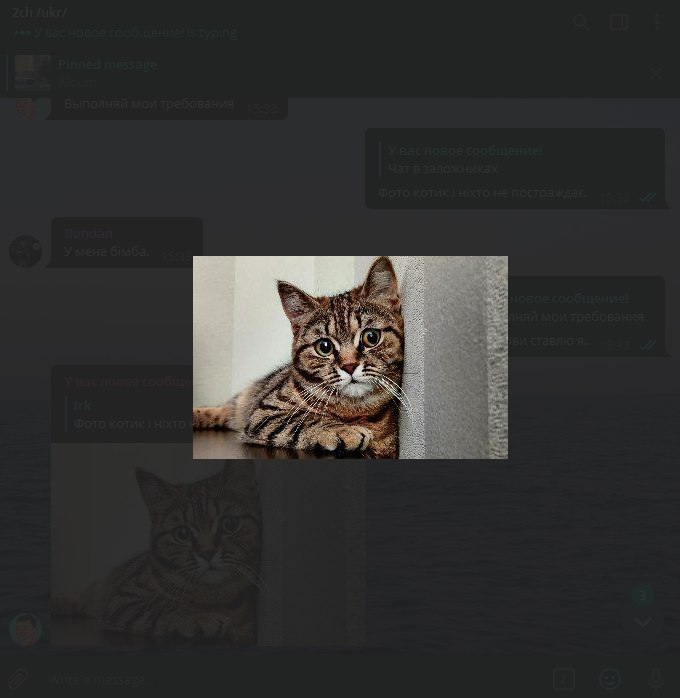Click the 2ch /ukr/ chat title
The image size is (680, 698).
coord(39,12)
